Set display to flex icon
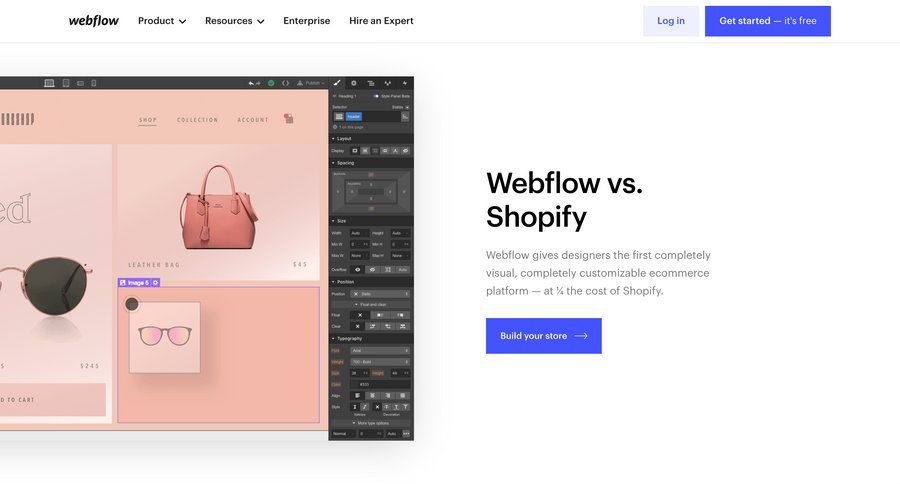Screen dimensions: 900x484 click(x=365, y=150)
